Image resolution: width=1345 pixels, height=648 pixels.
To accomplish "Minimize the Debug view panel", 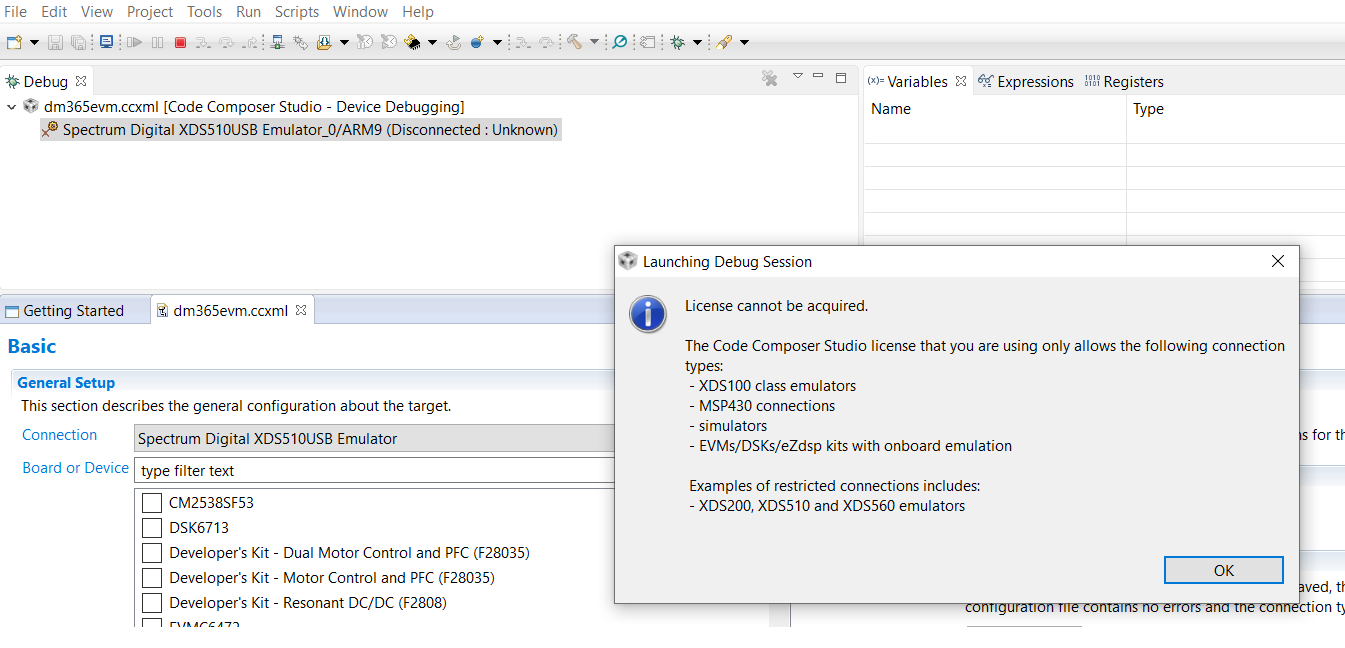I will click(818, 76).
